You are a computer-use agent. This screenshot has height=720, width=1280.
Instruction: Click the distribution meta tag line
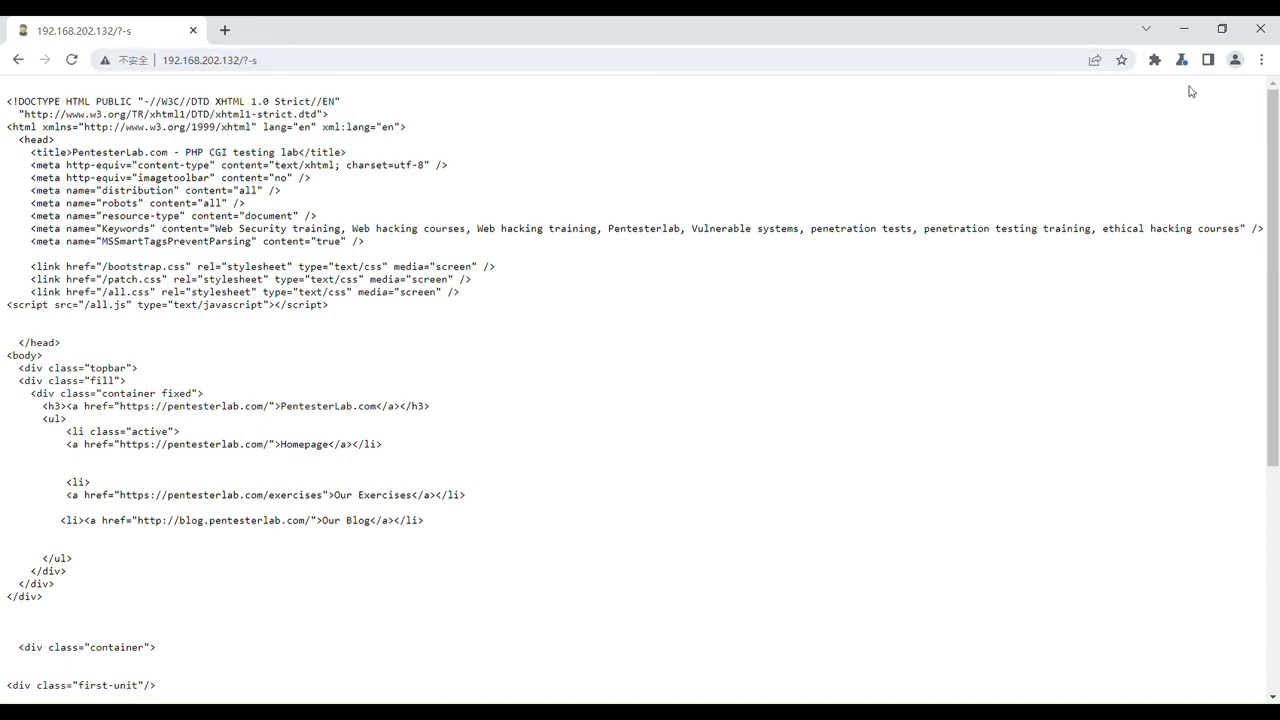coord(155,191)
